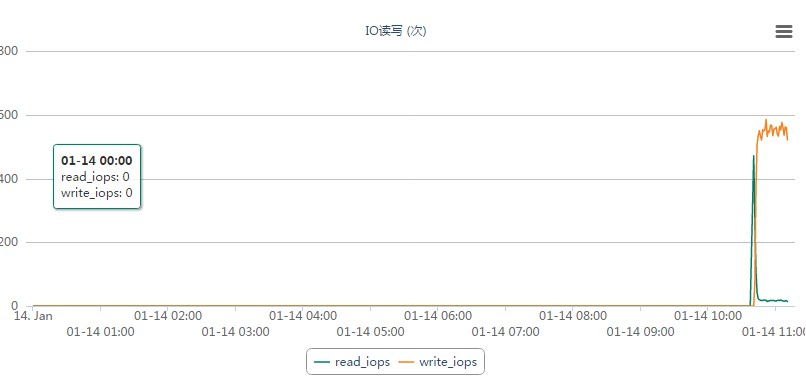The image size is (806, 385).
Task: Click the 01-14 04:00 axis label
Action: click(303, 315)
